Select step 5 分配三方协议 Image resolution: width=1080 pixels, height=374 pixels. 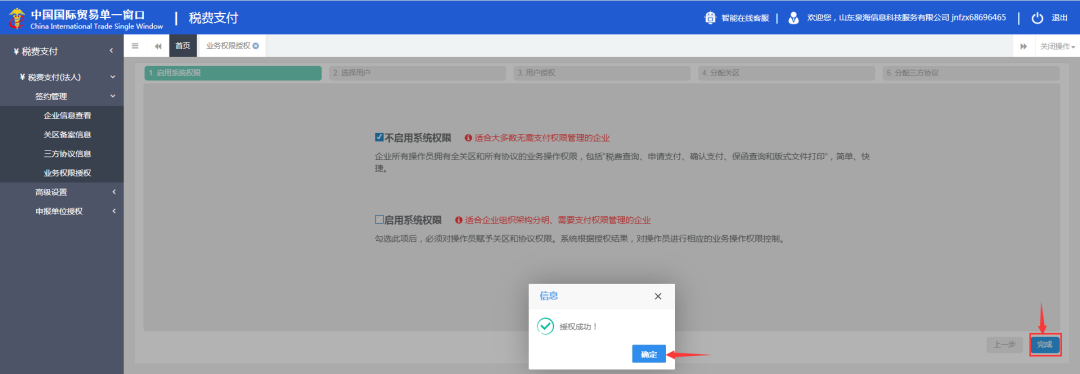971,73
